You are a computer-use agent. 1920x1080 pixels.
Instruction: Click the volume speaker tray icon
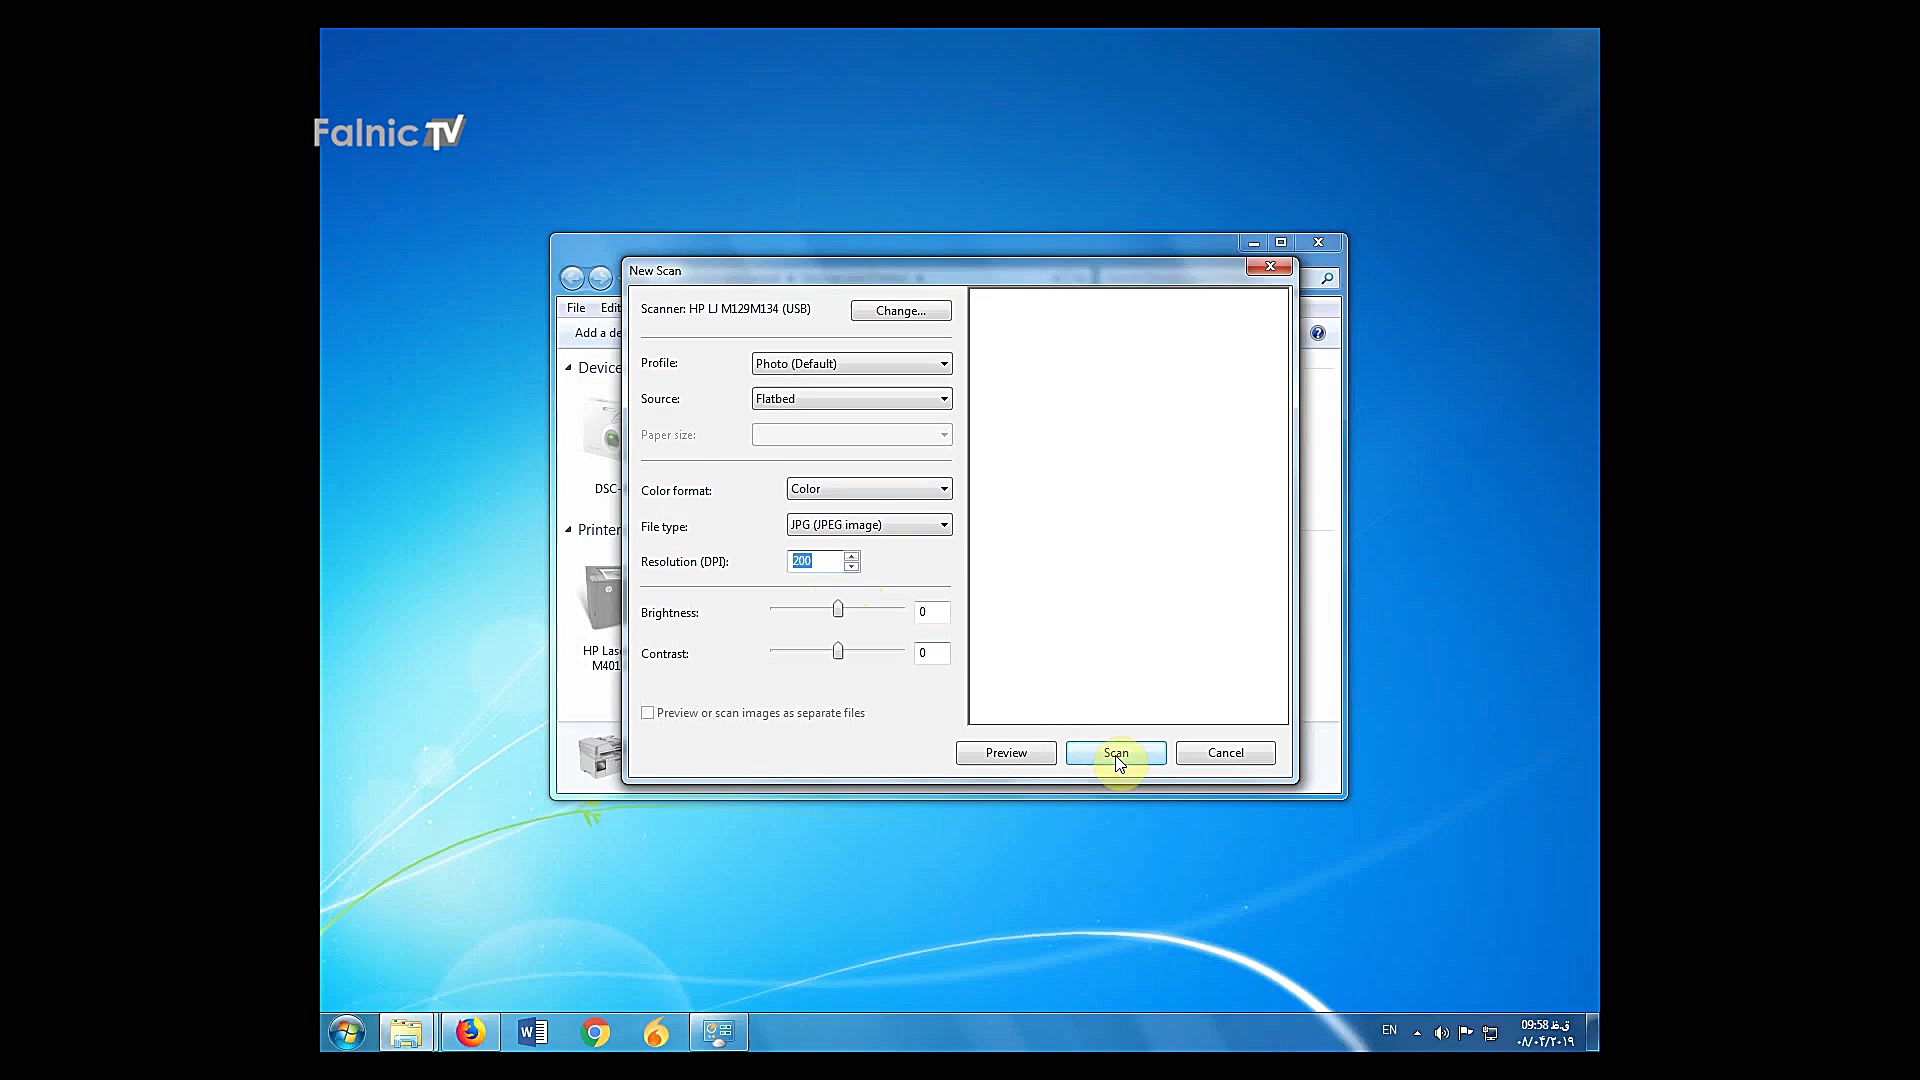coord(1441,1032)
